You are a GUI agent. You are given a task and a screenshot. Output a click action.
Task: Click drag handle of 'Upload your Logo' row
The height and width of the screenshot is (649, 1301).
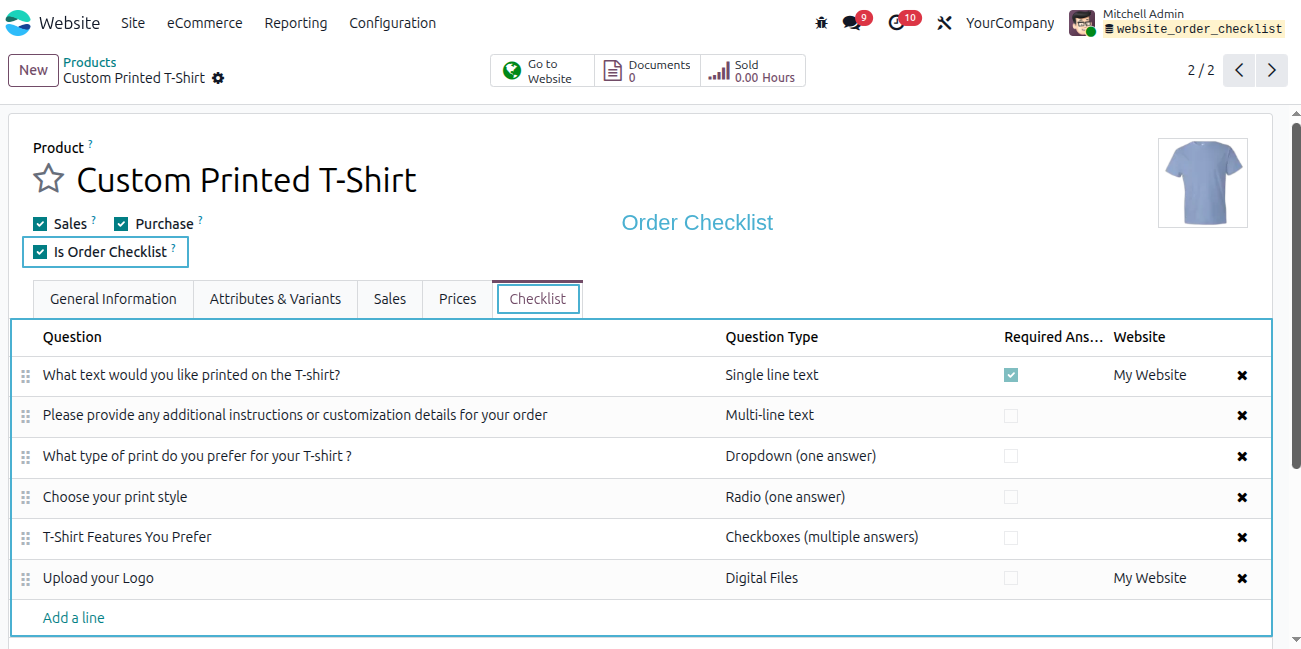point(26,579)
